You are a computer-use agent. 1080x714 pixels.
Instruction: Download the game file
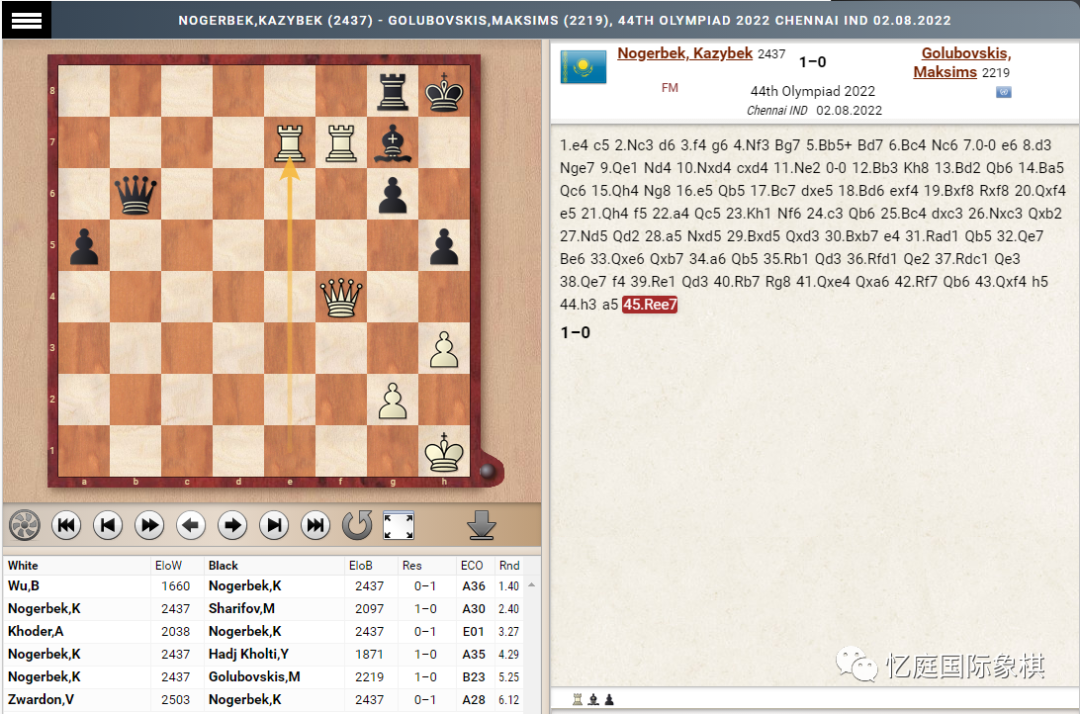coord(481,525)
